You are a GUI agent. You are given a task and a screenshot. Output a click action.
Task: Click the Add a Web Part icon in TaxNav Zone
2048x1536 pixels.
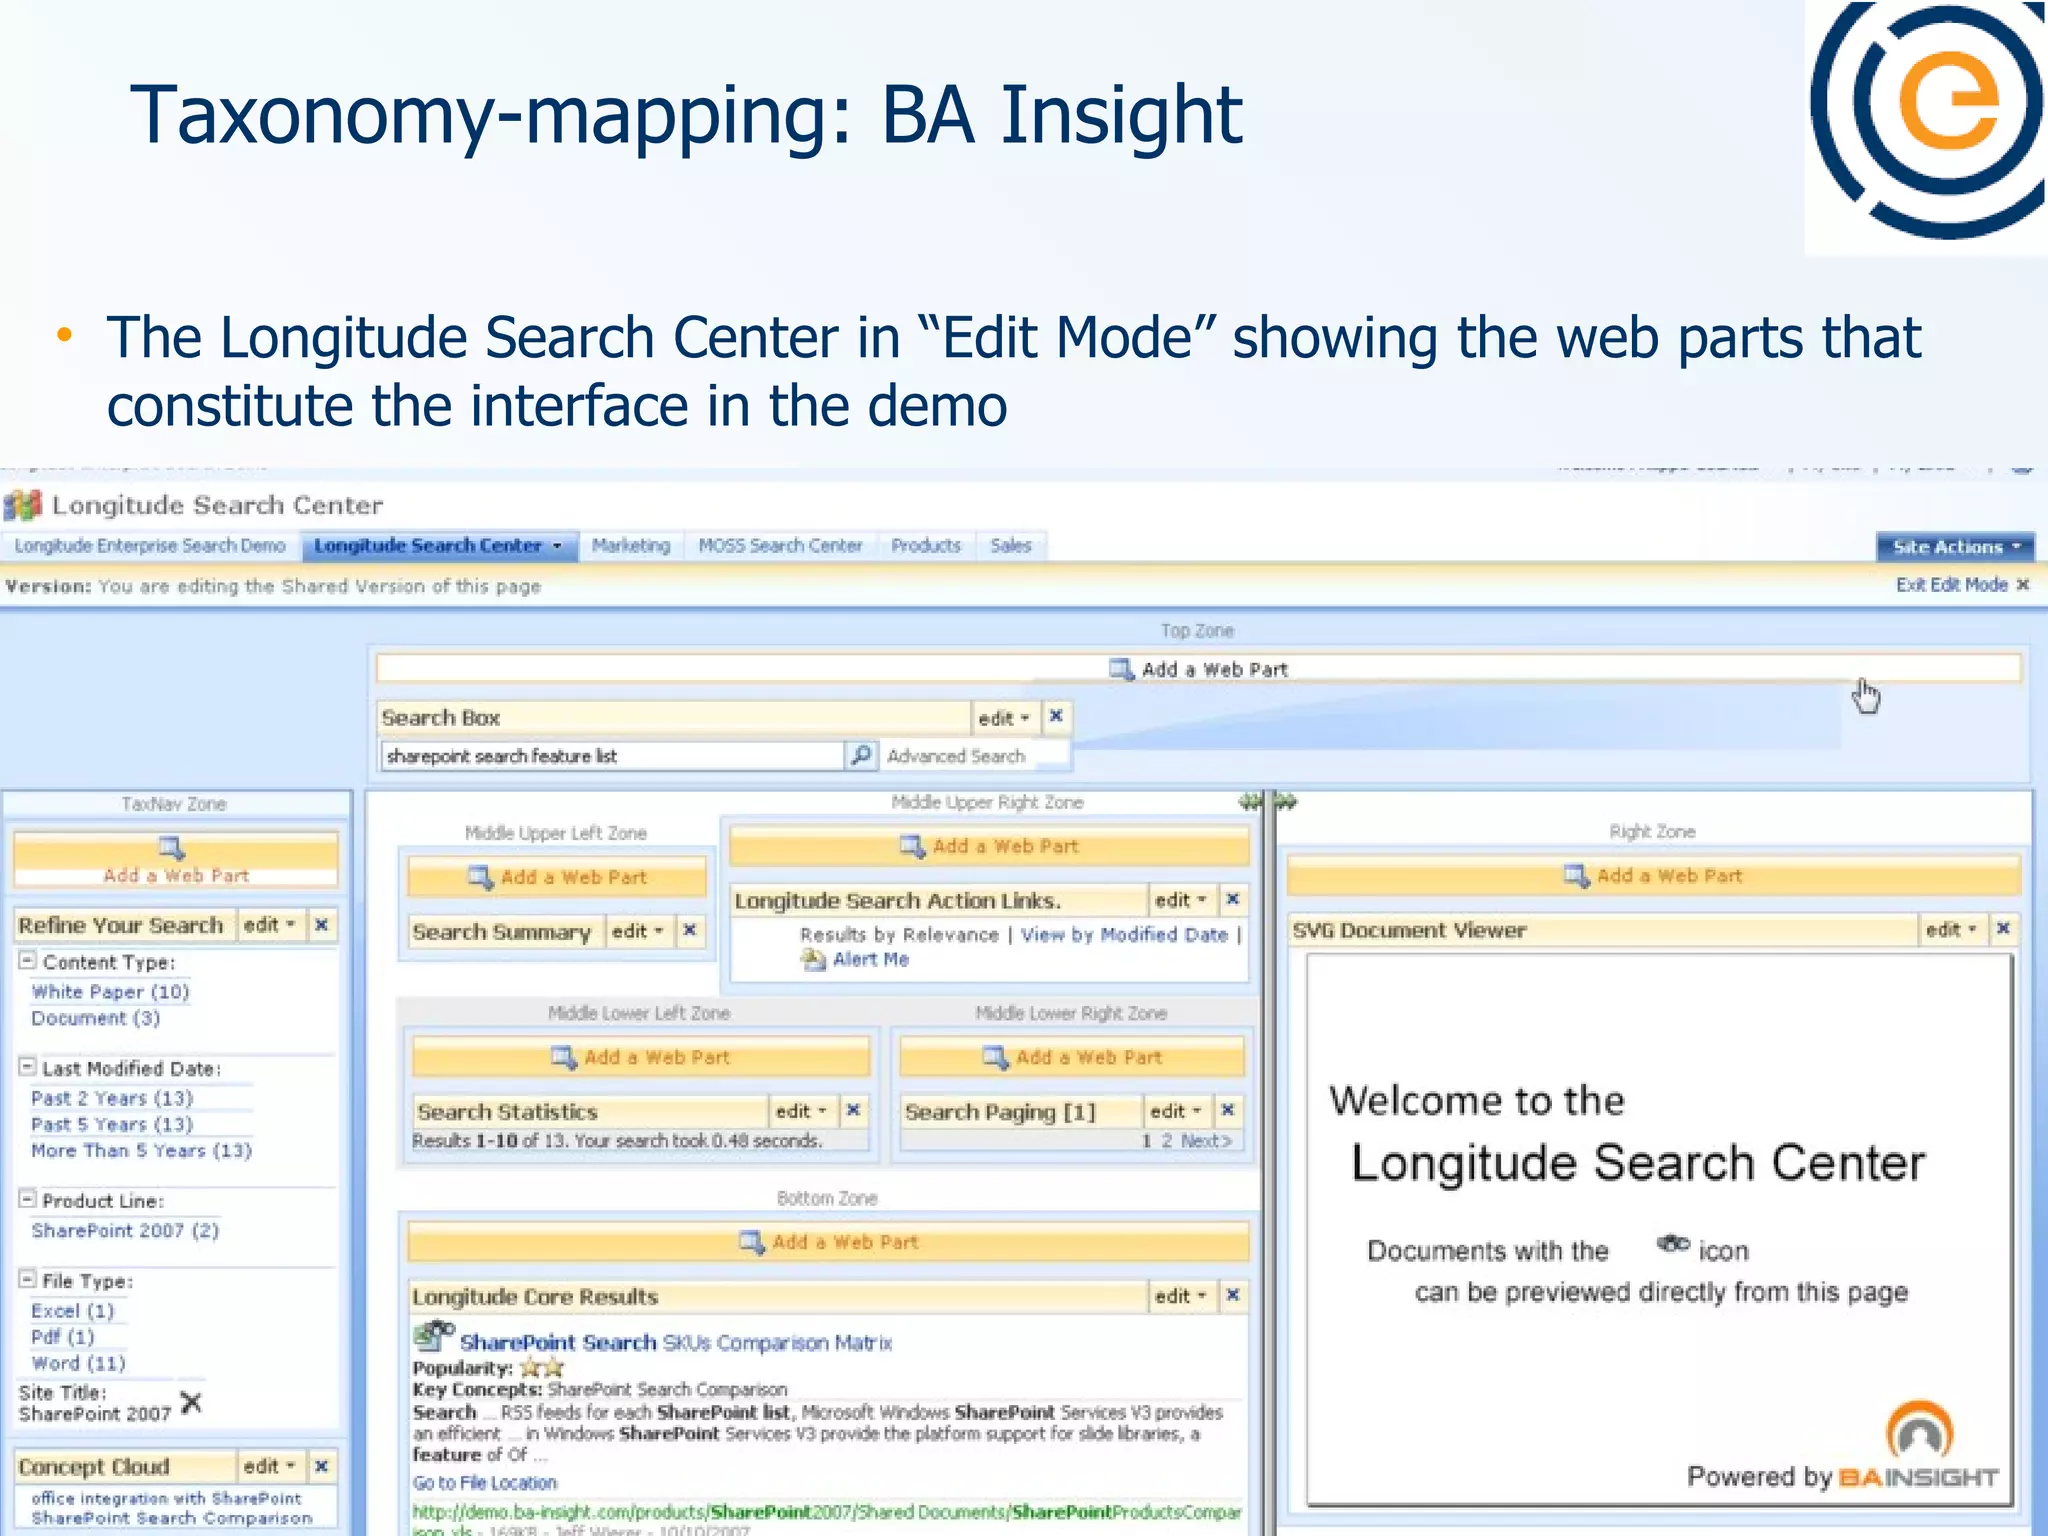tap(172, 848)
